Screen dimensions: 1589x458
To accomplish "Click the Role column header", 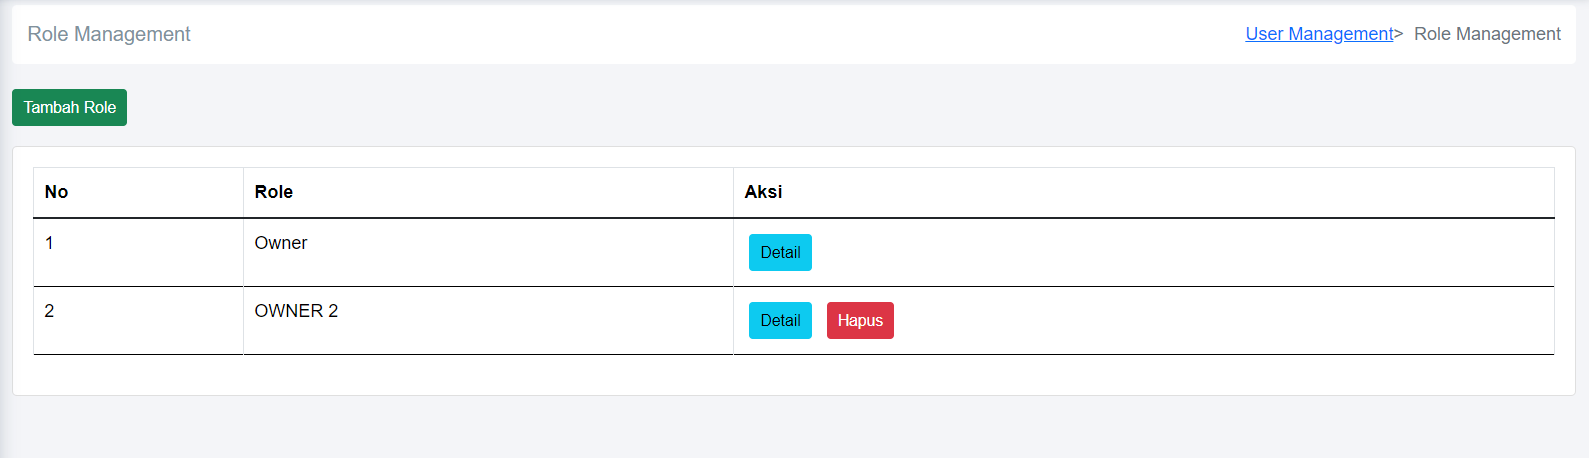I will [x=274, y=192].
